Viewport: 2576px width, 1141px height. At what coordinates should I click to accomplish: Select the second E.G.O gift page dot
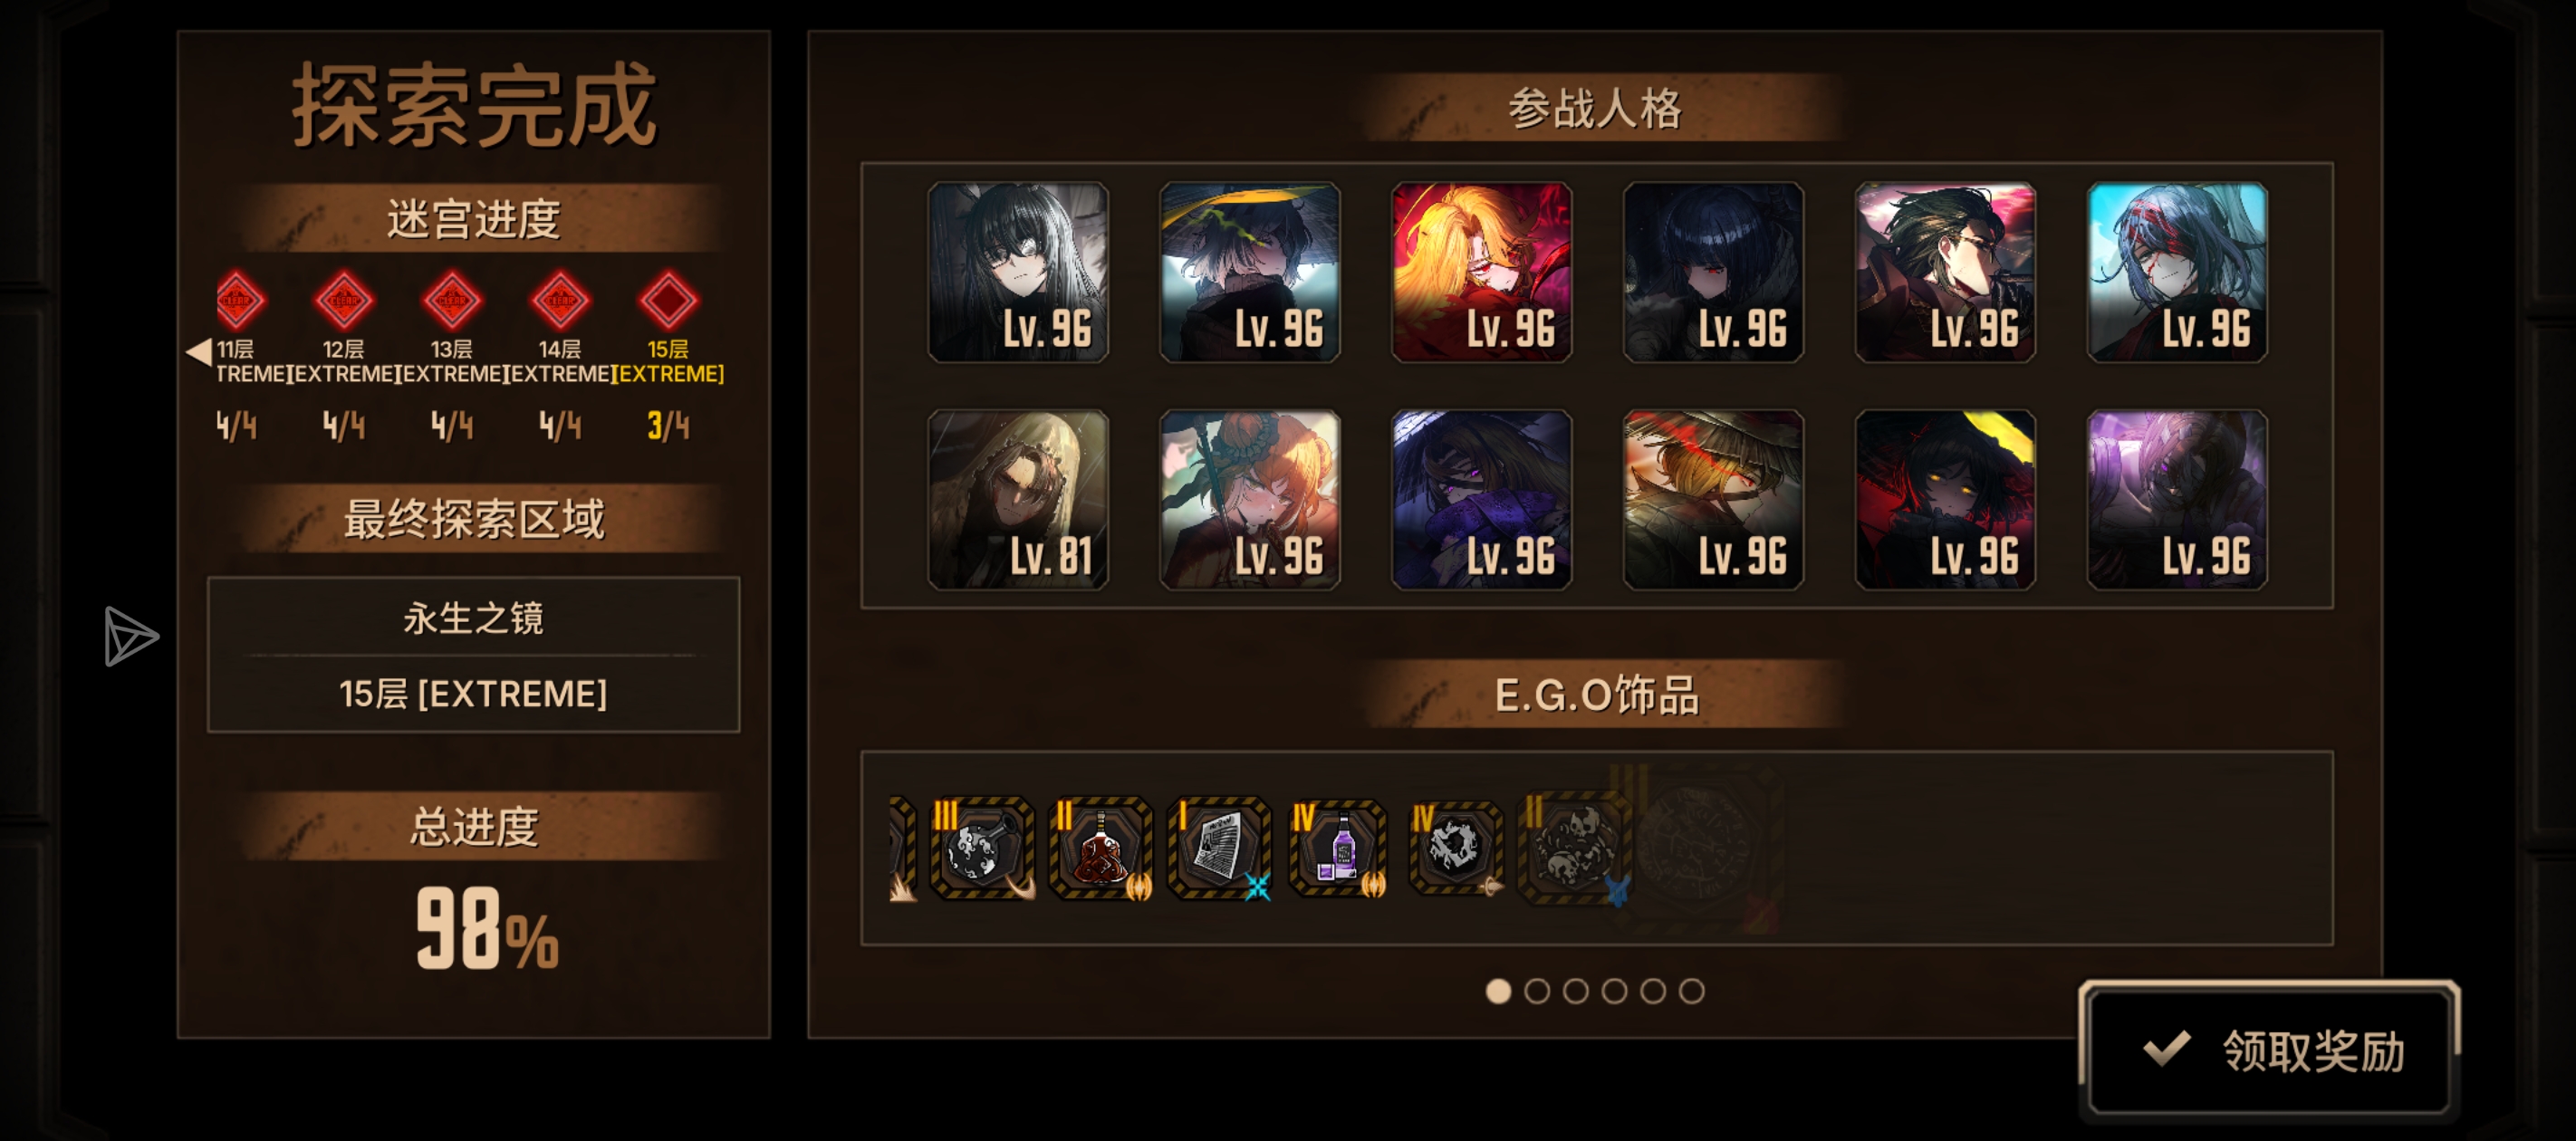click(x=1537, y=991)
